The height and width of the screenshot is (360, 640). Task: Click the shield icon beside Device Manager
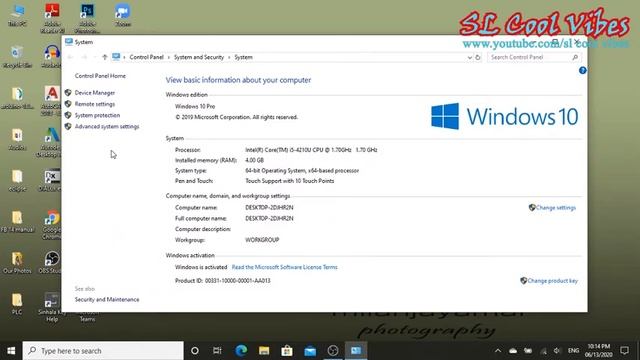[68, 93]
